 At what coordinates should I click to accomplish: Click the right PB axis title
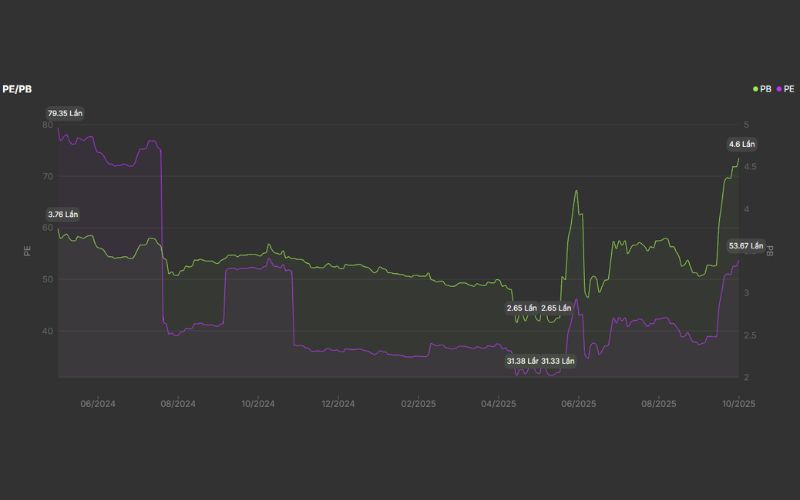(770, 250)
